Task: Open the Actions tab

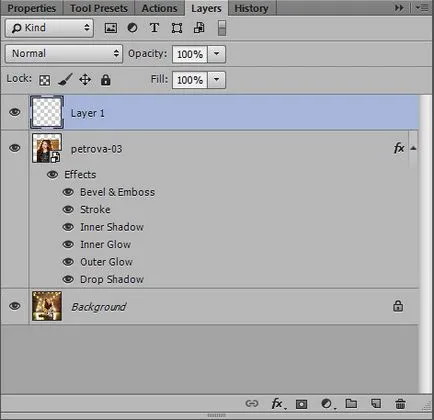Action: [159, 8]
